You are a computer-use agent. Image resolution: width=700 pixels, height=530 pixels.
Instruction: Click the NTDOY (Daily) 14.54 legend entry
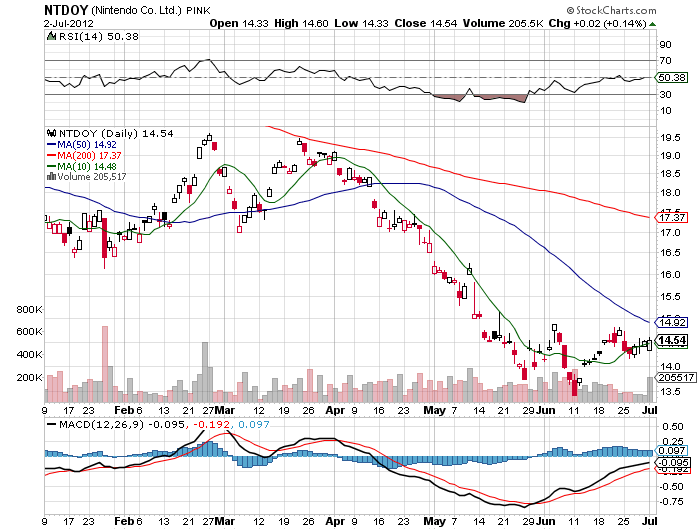[116, 133]
